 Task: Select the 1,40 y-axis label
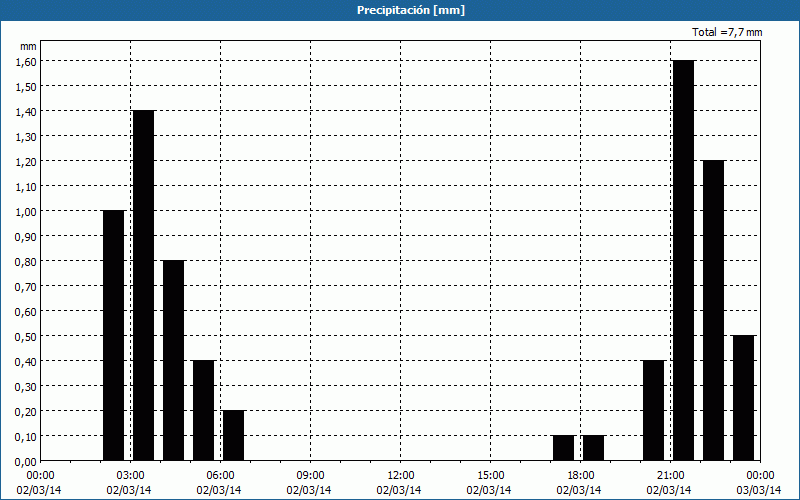[x=26, y=112]
